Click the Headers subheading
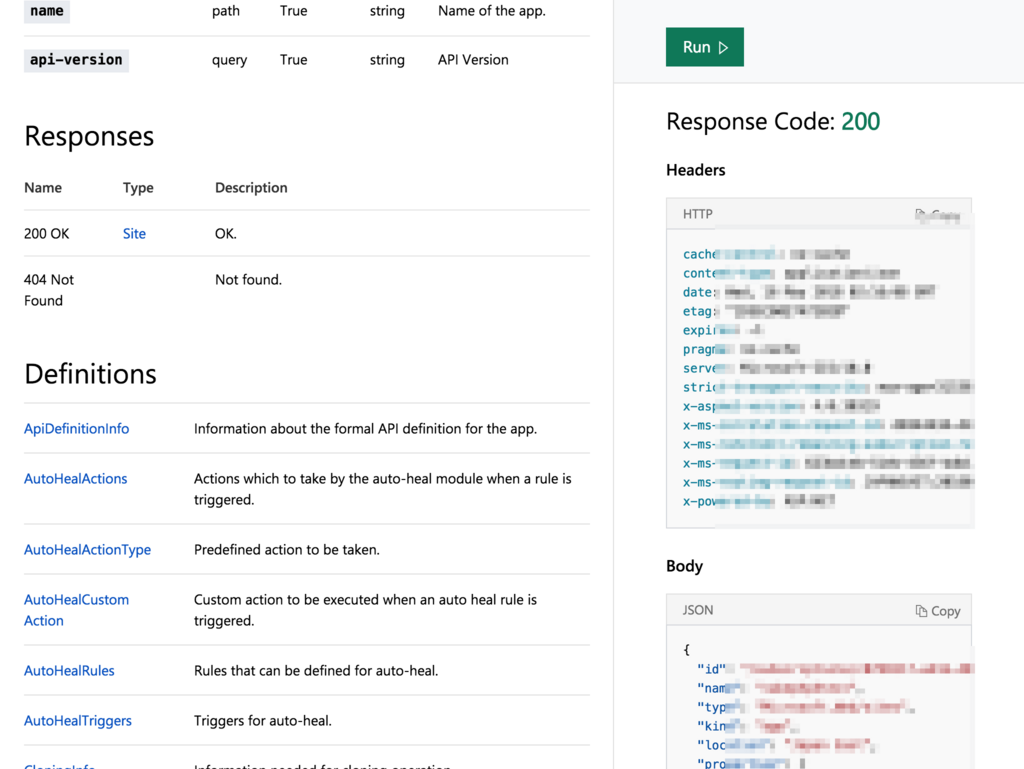Screen dimensions: 1024x769 (x=696, y=170)
